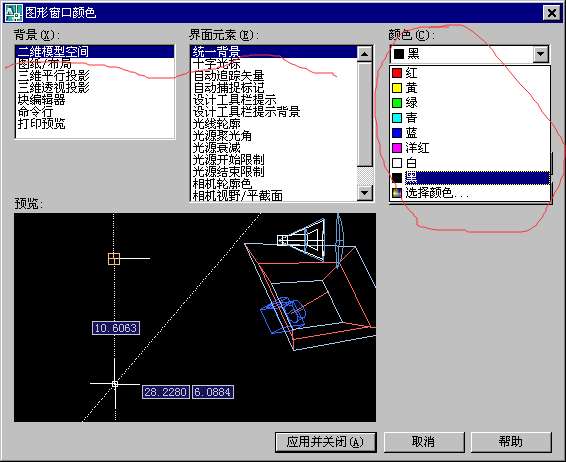Select 十字光标 interface element

coord(274,64)
